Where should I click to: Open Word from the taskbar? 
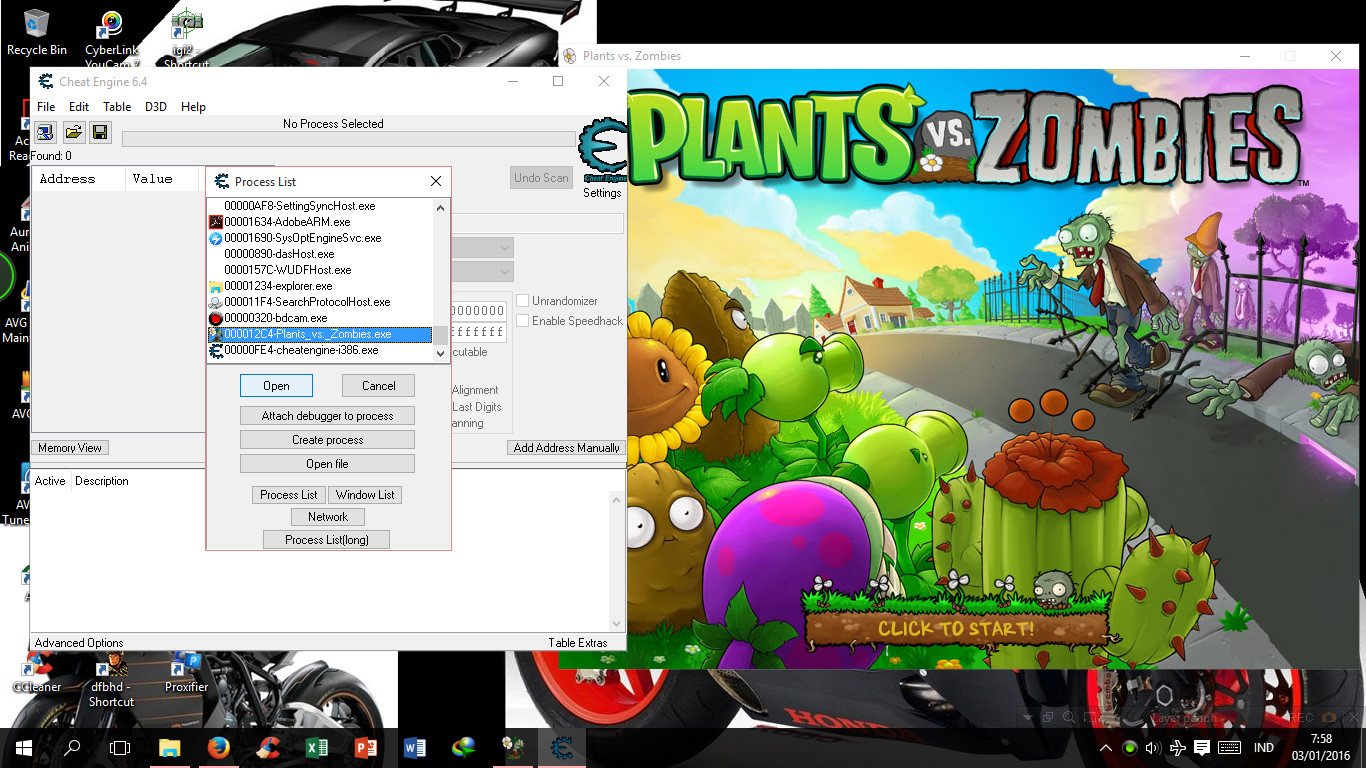coord(414,747)
